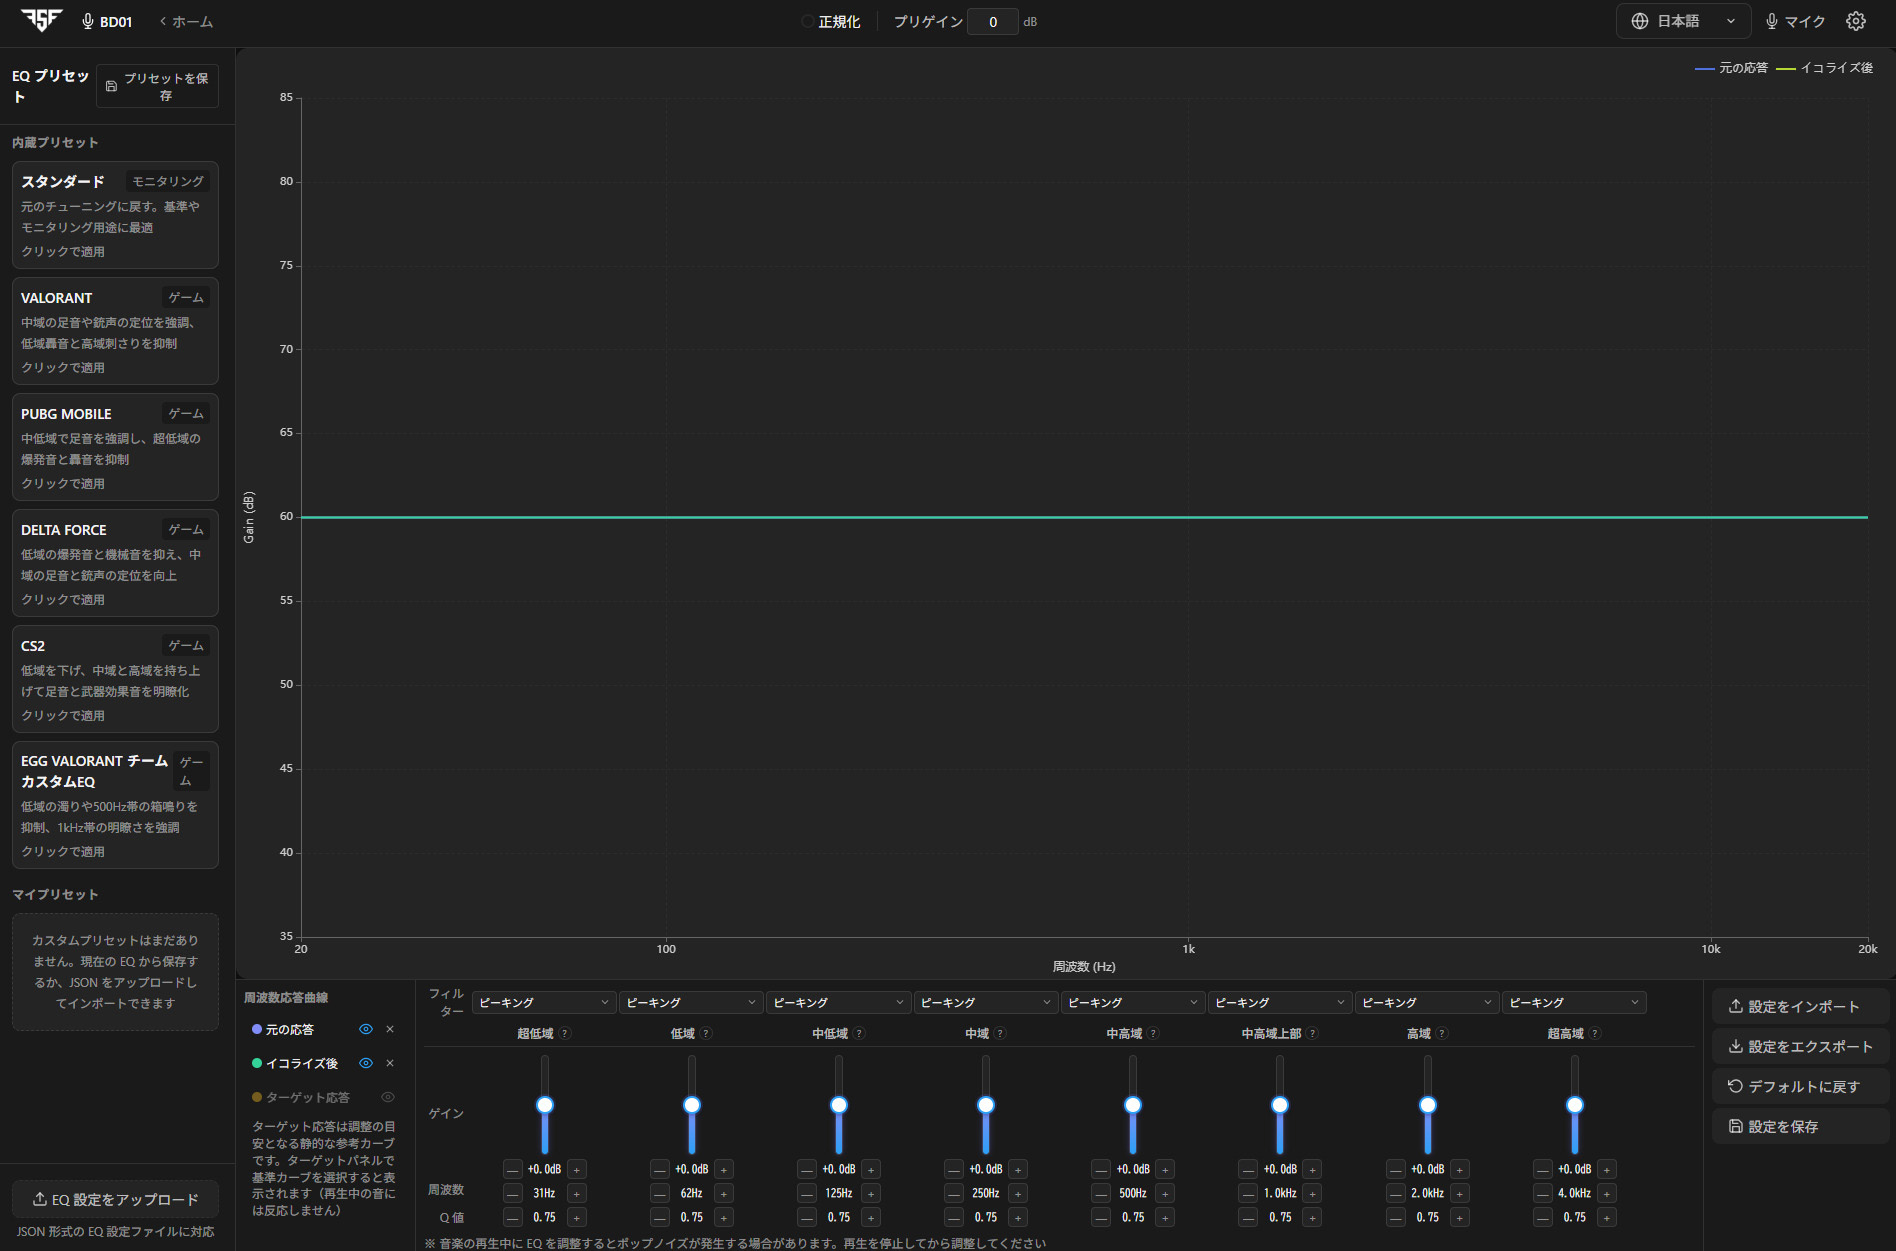Open filter type dropdown for 低域

690,1002
